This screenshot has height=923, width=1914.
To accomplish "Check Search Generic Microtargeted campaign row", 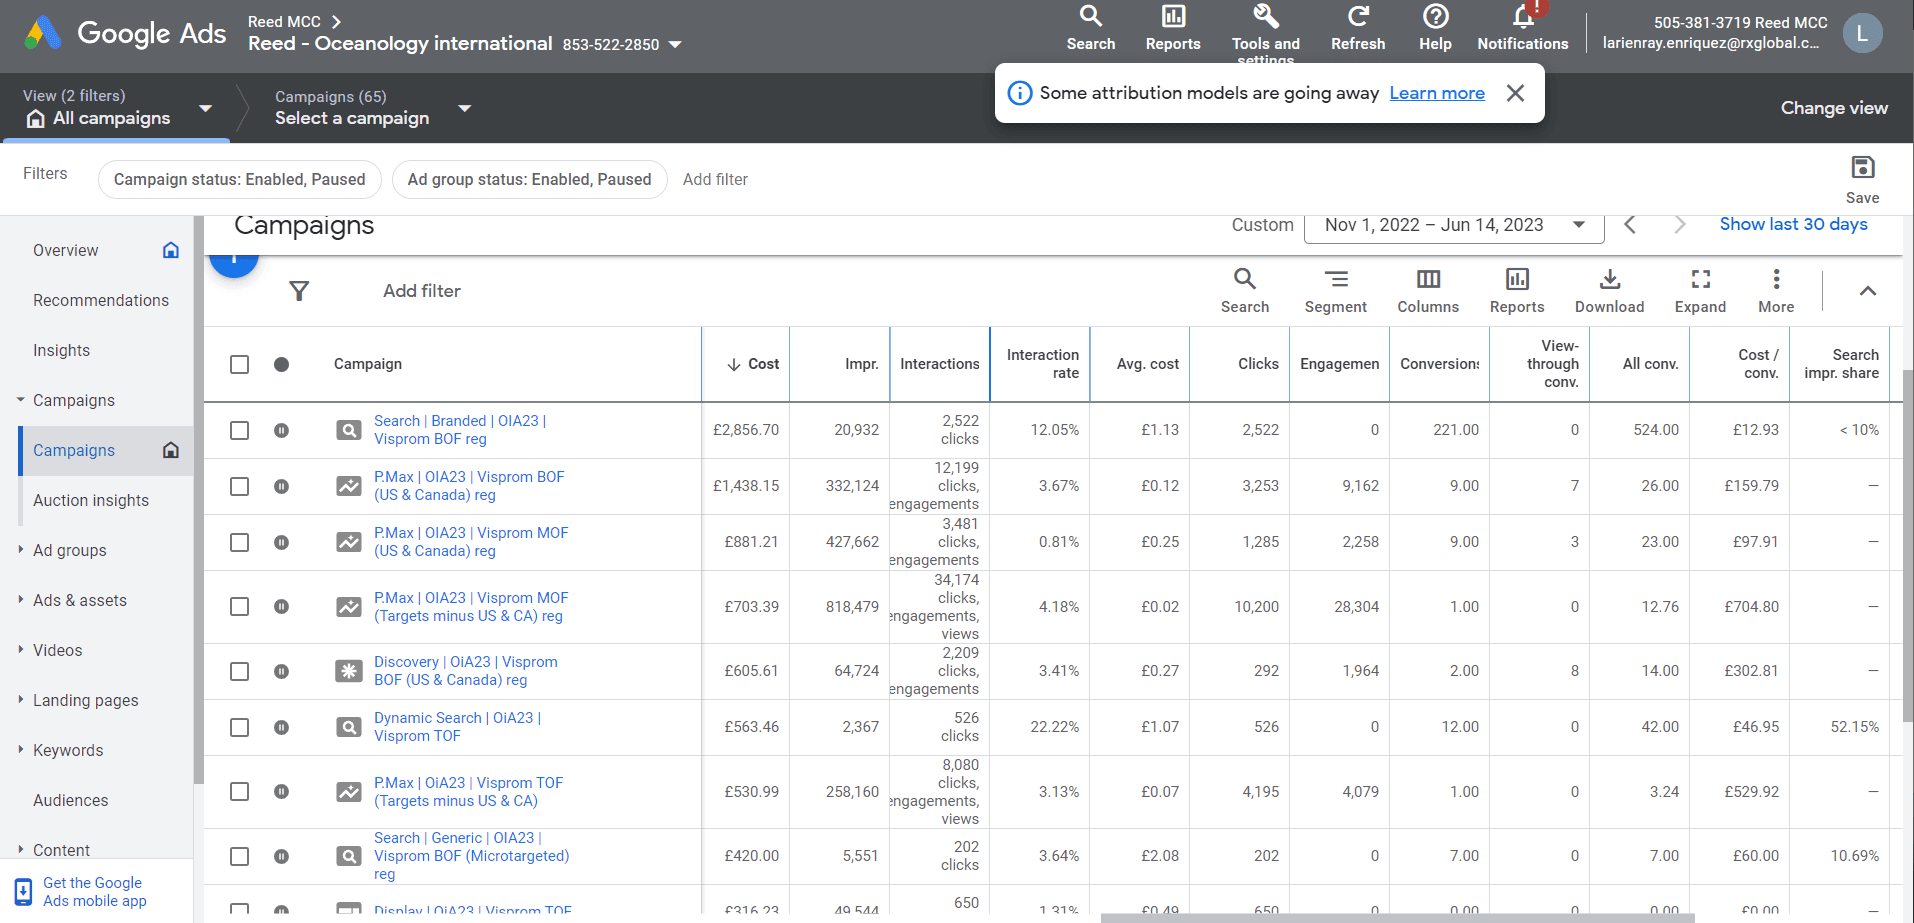I will click(x=239, y=856).
